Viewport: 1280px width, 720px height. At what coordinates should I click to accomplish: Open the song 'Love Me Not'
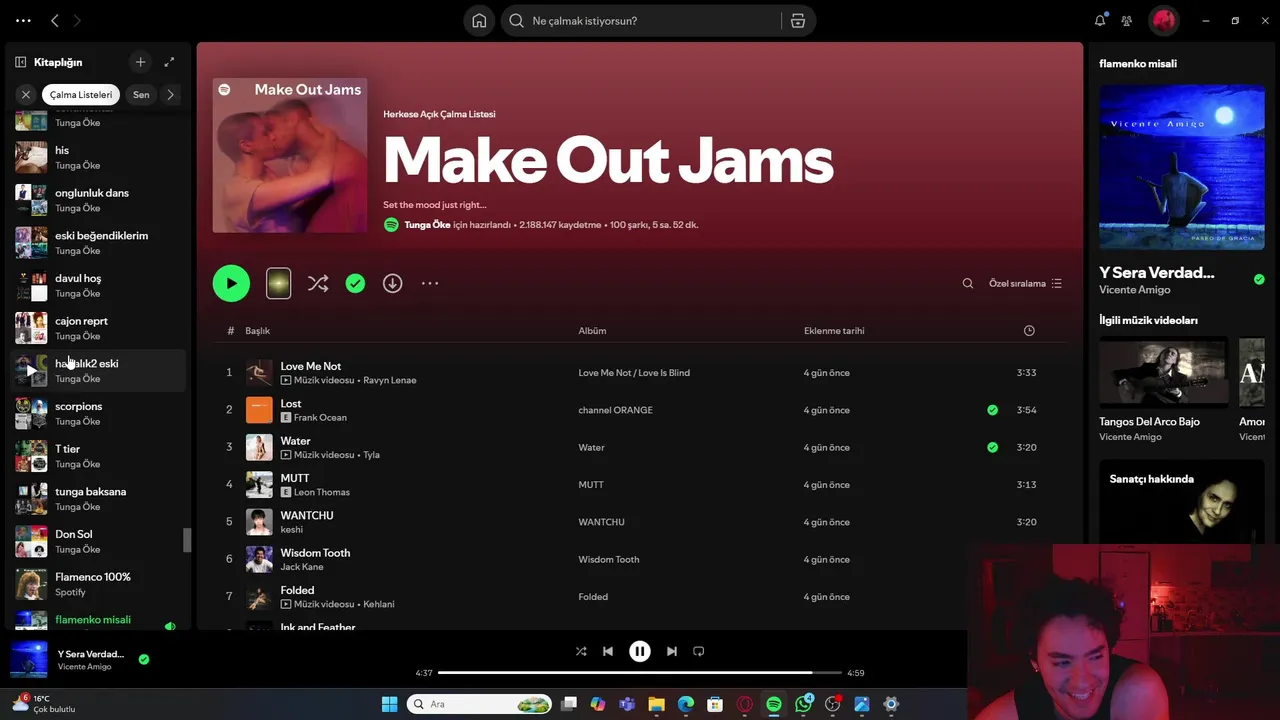pyautogui.click(x=310, y=366)
